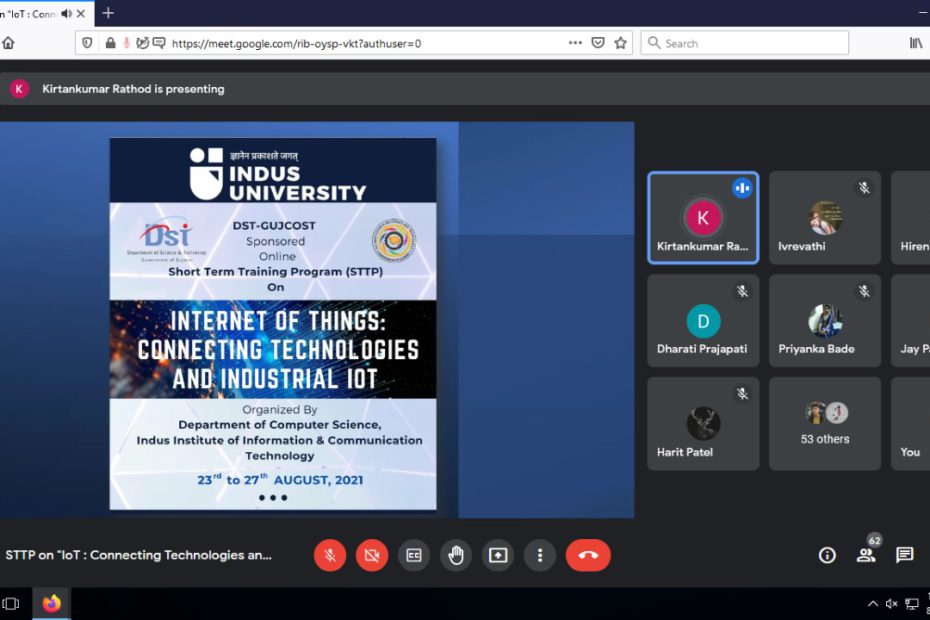Turn on the camera
930x620 pixels.
[x=372, y=555]
